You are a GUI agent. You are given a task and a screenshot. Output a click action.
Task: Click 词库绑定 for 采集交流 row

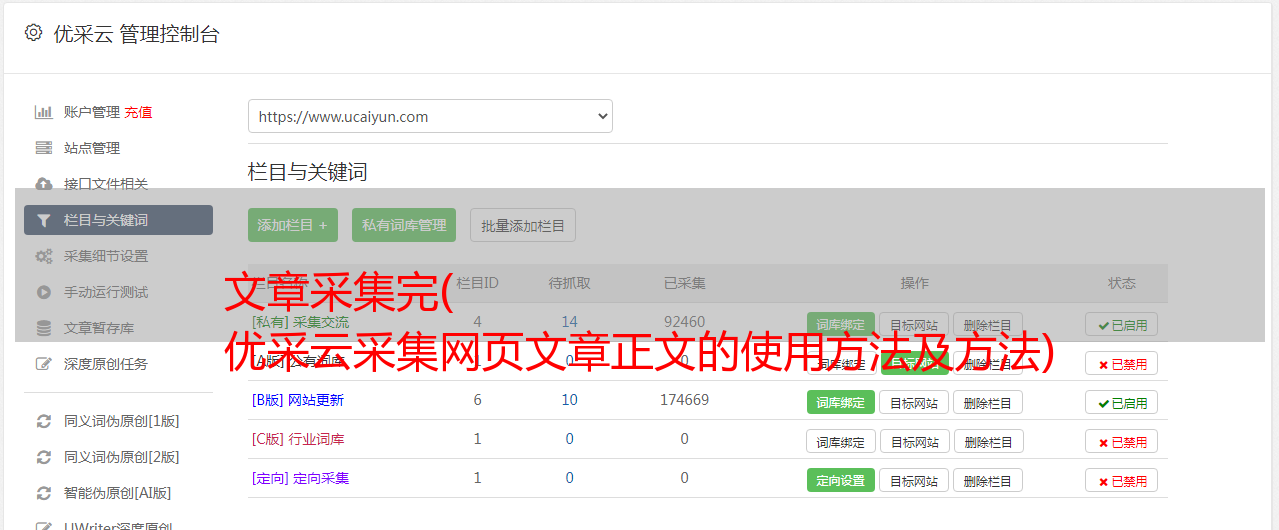coord(841,324)
